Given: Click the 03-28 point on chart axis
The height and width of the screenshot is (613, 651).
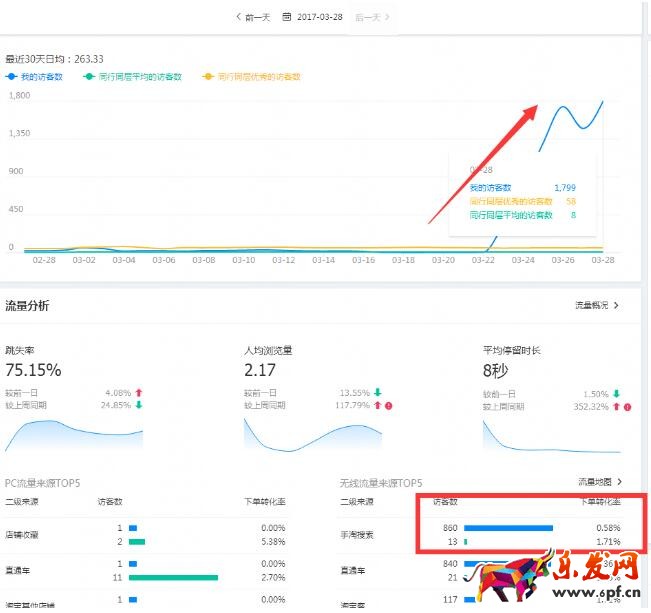Looking at the screenshot, I should pyautogui.click(x=603, y=260).
